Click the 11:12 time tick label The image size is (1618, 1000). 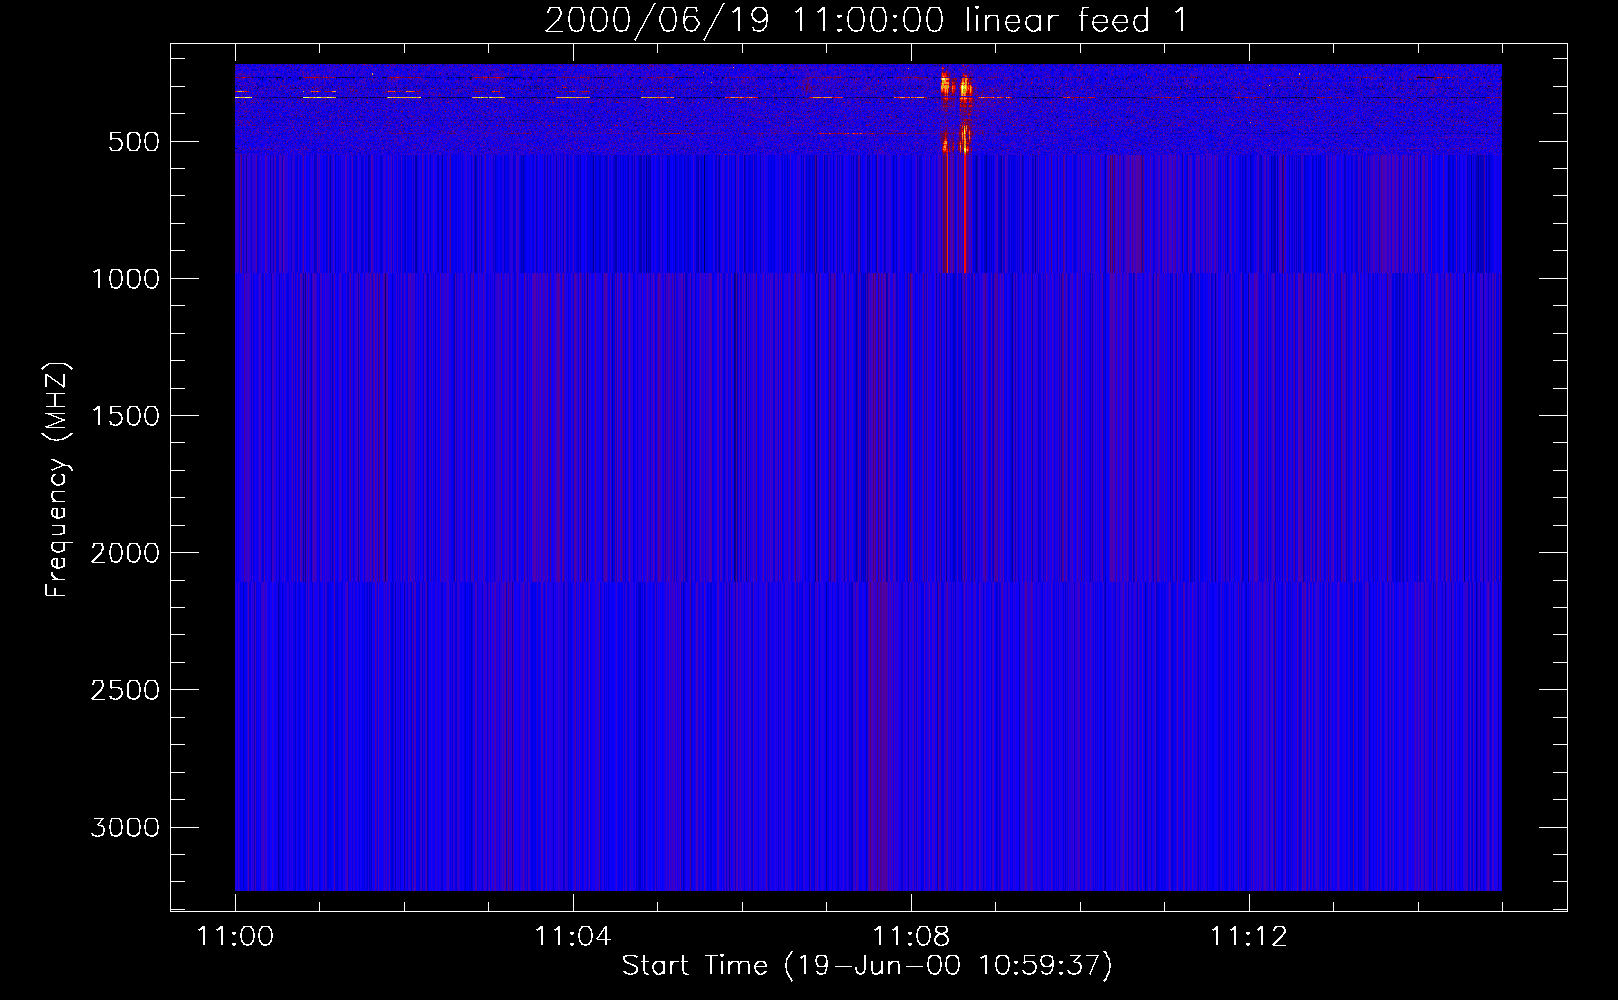(x=1248, y=937)
